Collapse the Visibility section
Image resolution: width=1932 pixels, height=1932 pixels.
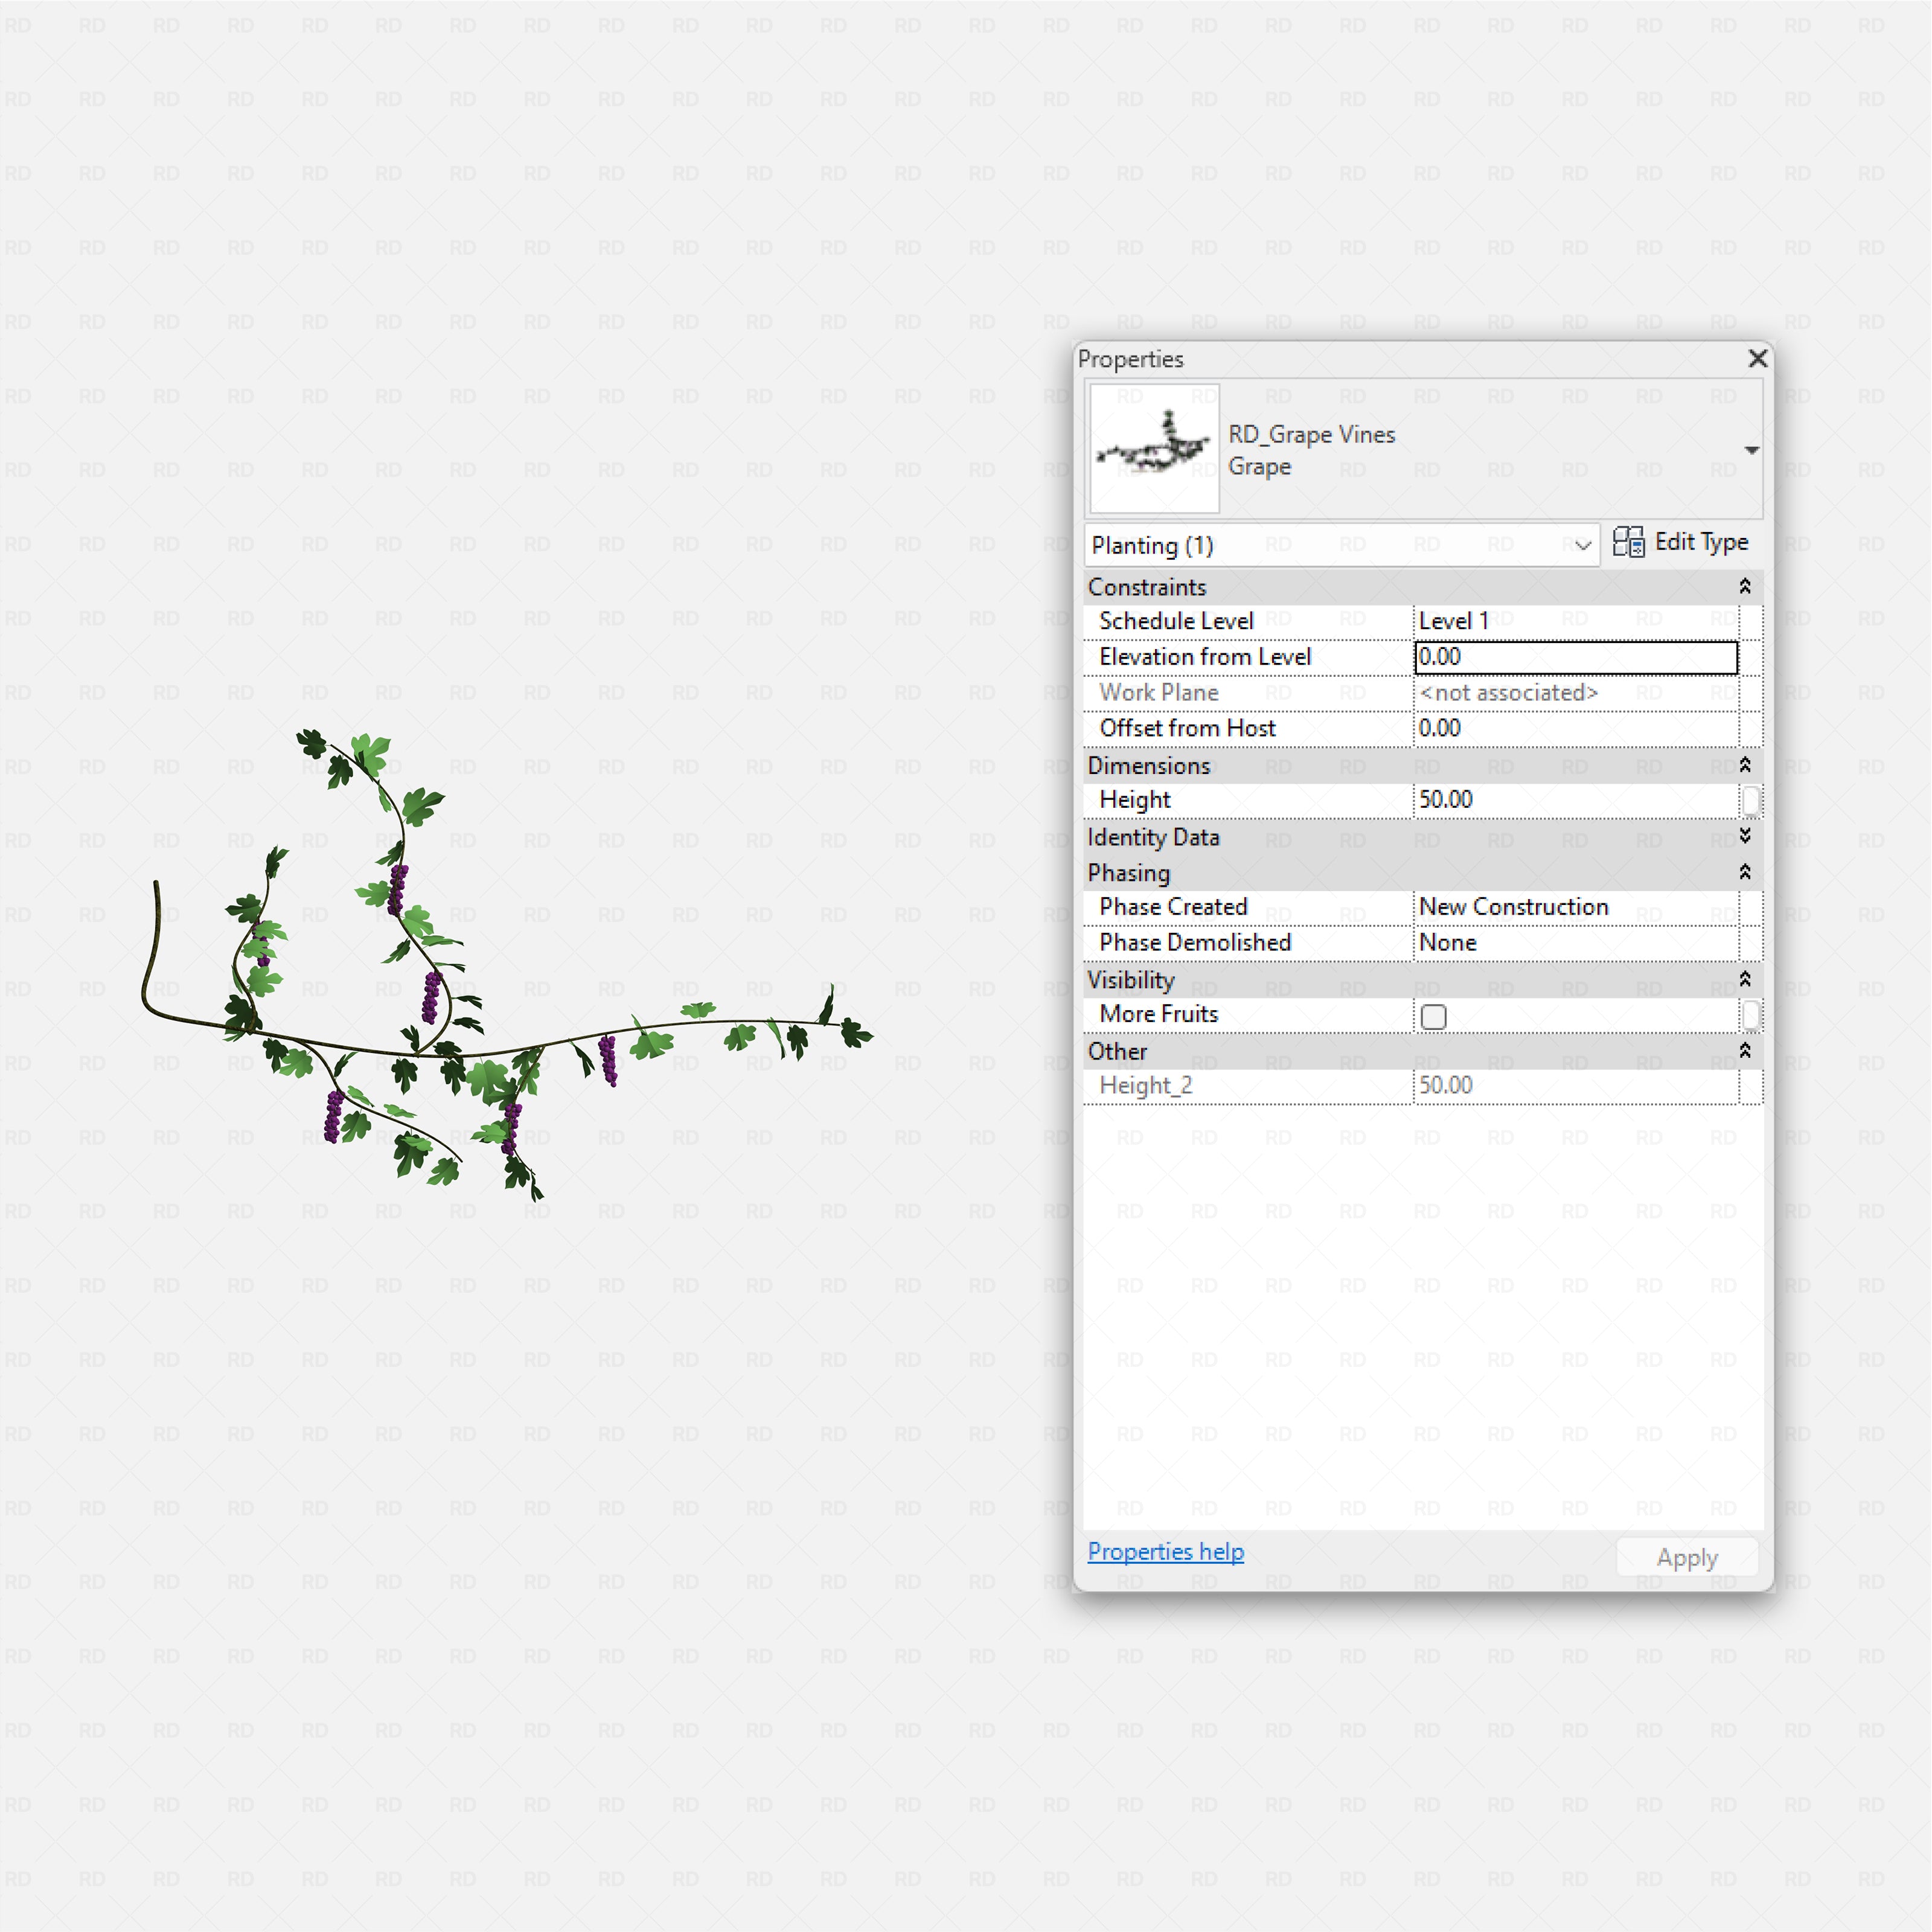point(1745,980)
